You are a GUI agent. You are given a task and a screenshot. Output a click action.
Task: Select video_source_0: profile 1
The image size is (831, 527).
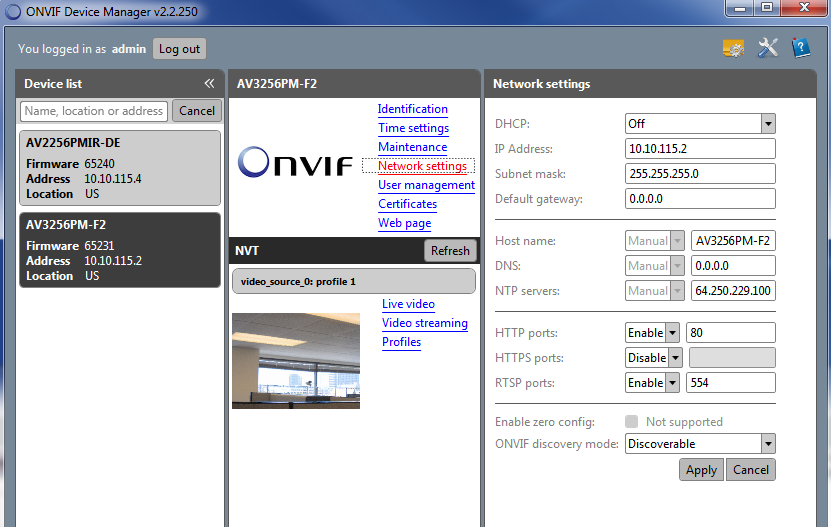[x=353, y=281]
